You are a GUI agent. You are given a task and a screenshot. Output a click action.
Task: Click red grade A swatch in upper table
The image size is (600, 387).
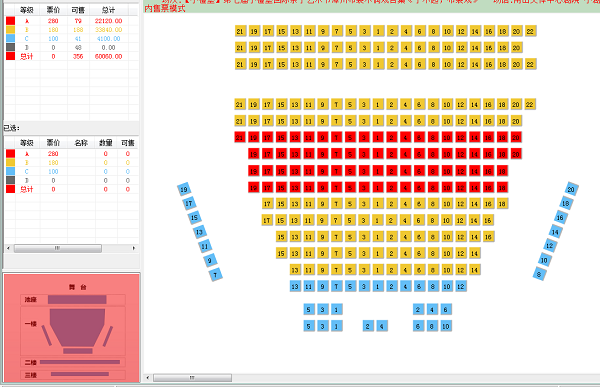pyautogui.click(x=10, y=21)
